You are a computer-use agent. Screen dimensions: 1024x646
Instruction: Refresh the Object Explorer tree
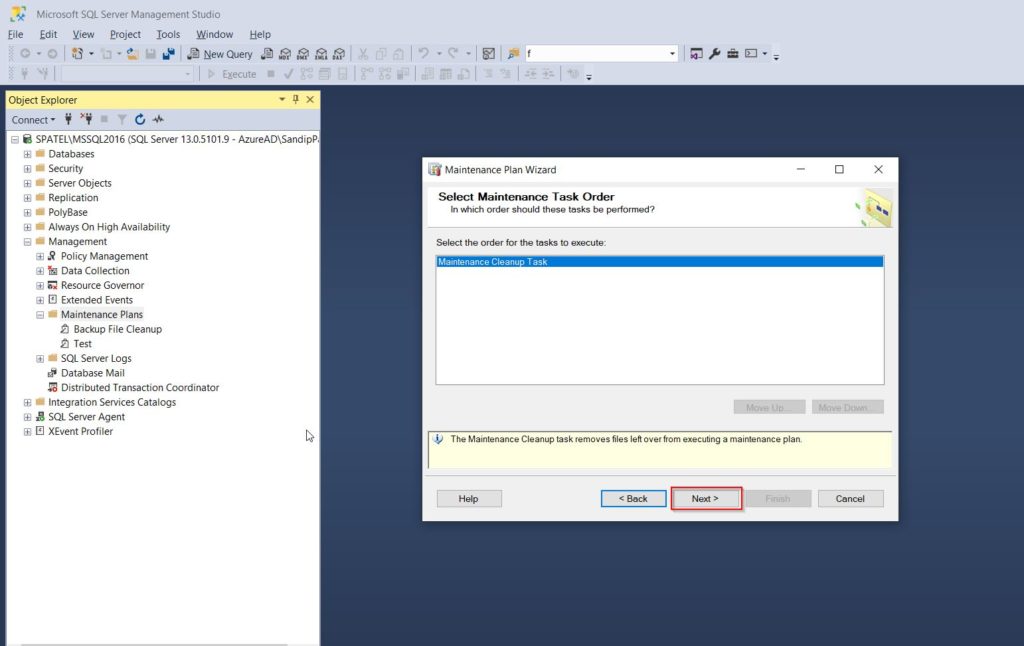click(x=140, y=120)
